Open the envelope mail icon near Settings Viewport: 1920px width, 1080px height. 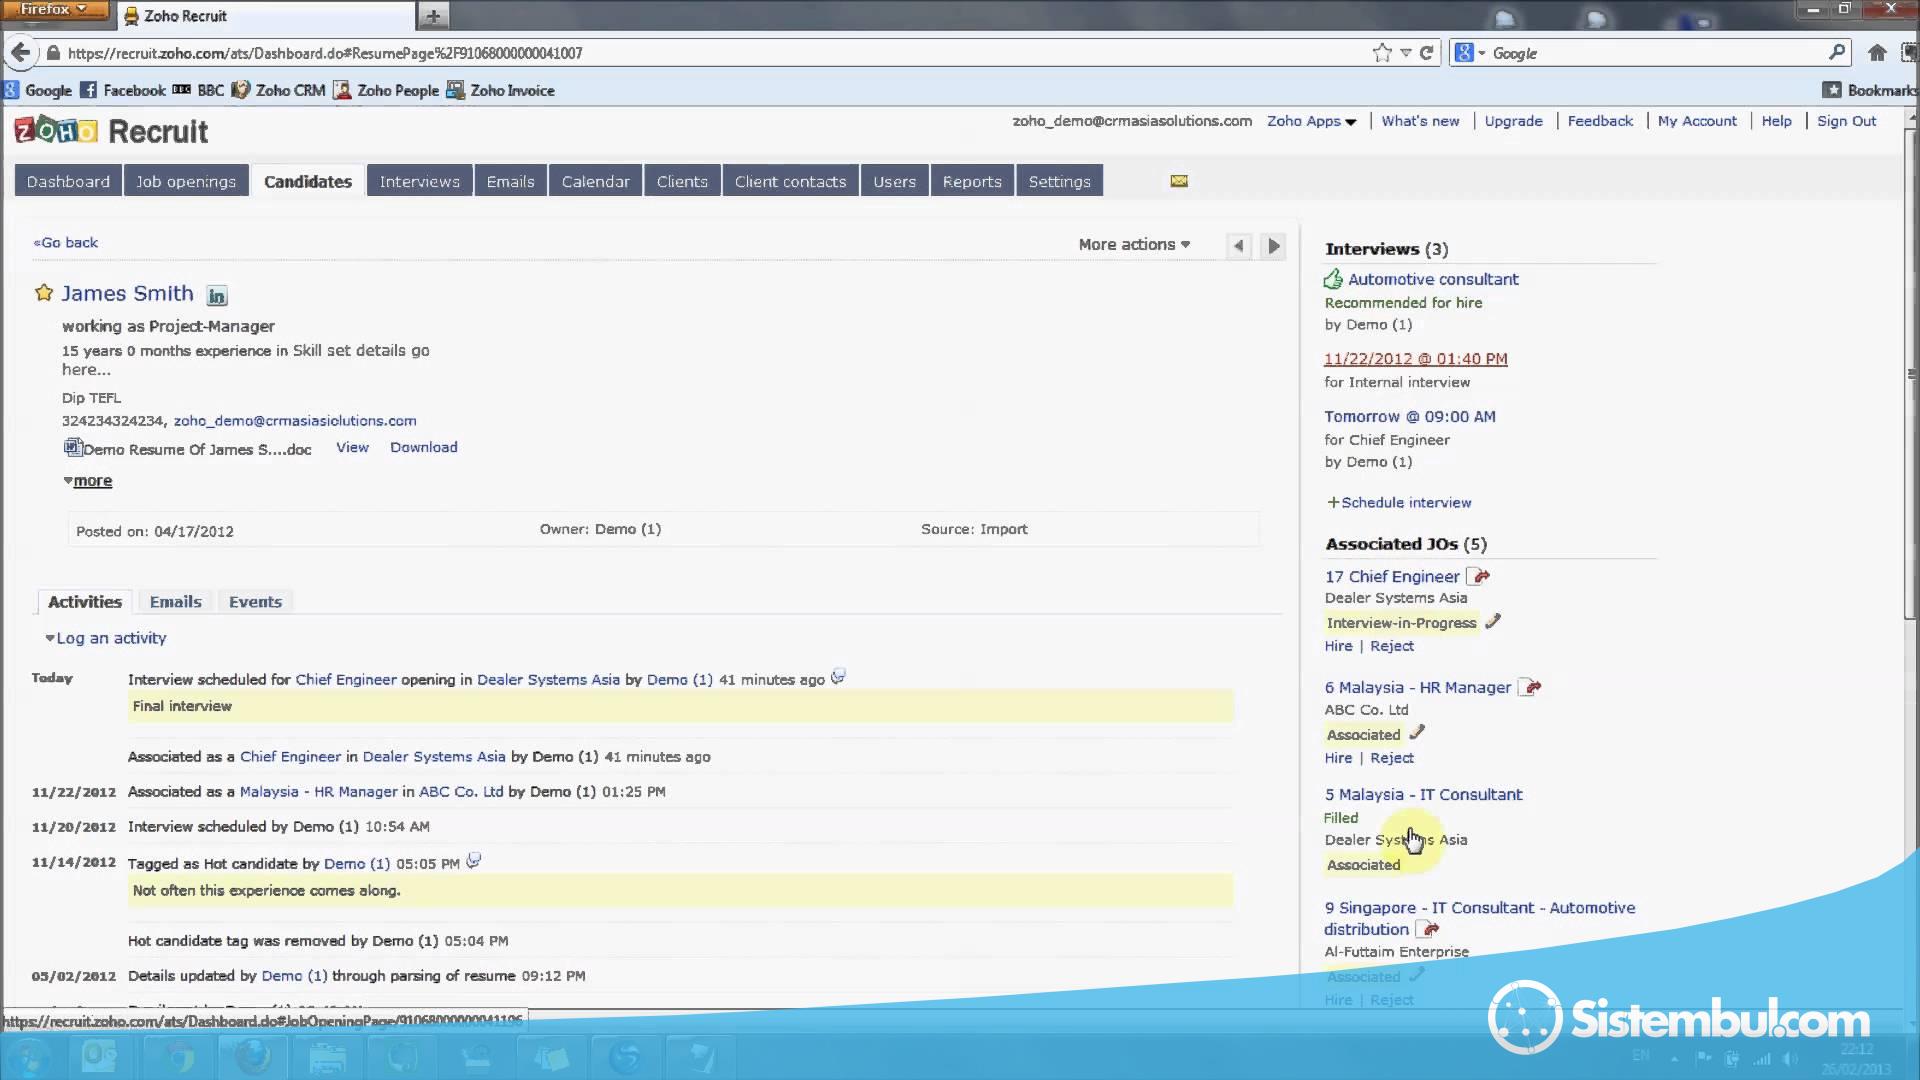(x=1179, y=181)
